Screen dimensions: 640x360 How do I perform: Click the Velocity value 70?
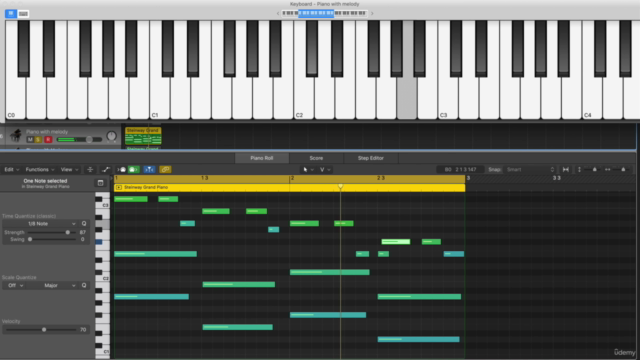(x=83, y=329)
